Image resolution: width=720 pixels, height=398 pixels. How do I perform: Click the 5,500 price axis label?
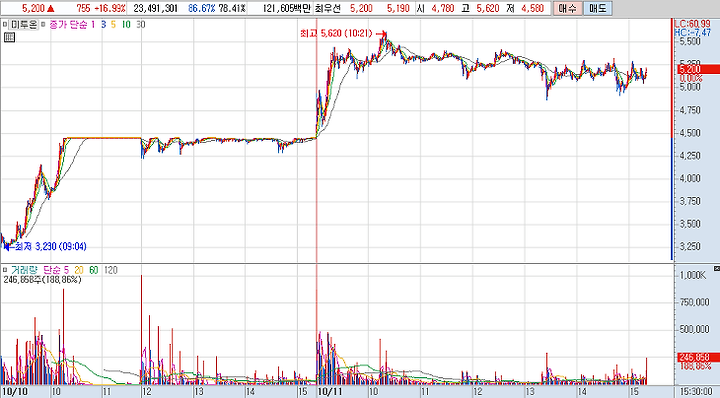point(690,41)
